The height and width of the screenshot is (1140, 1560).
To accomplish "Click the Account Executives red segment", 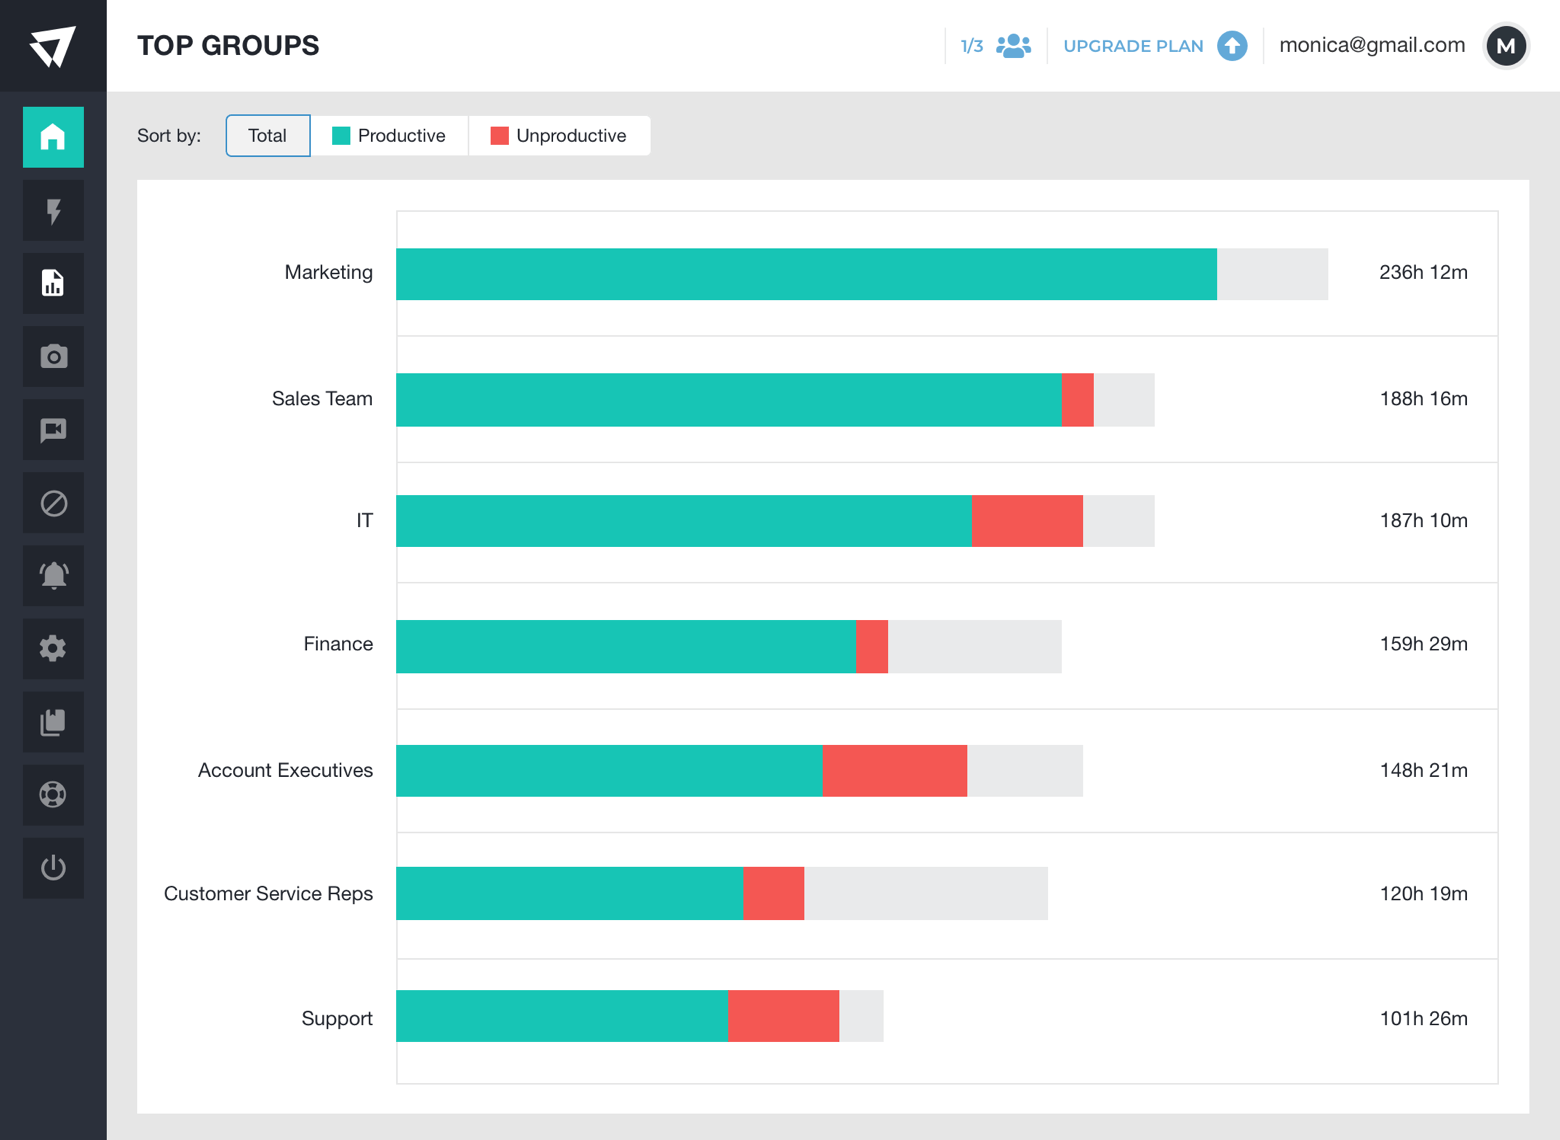I will (895, 771).
